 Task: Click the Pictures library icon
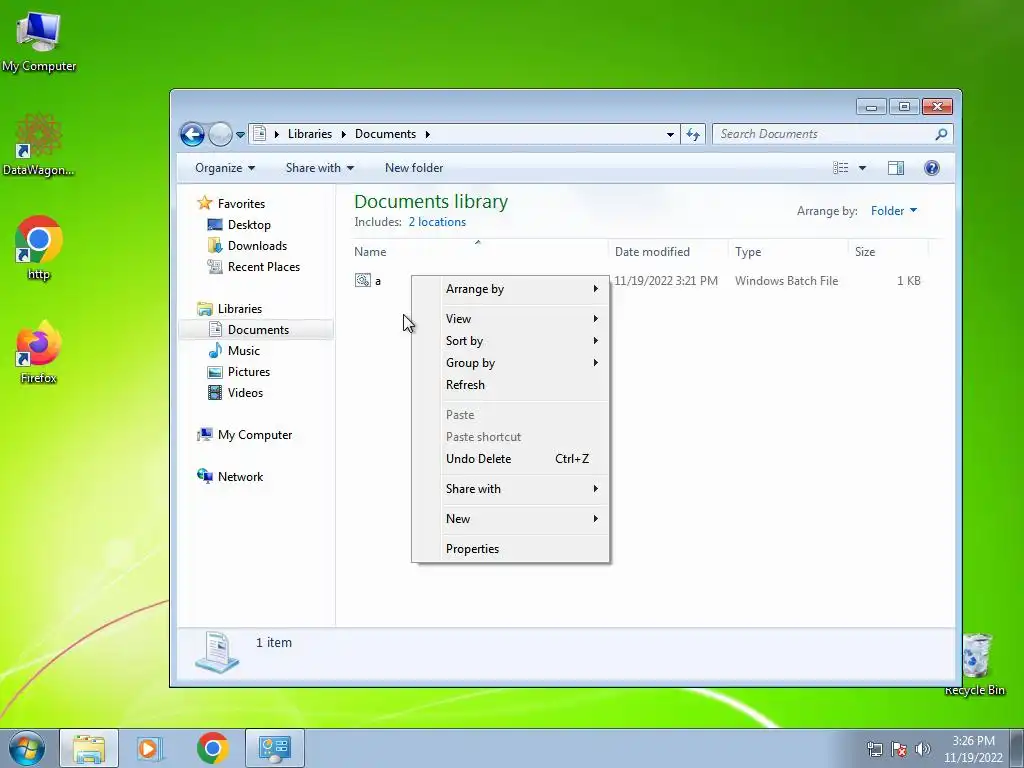[215, 372]
